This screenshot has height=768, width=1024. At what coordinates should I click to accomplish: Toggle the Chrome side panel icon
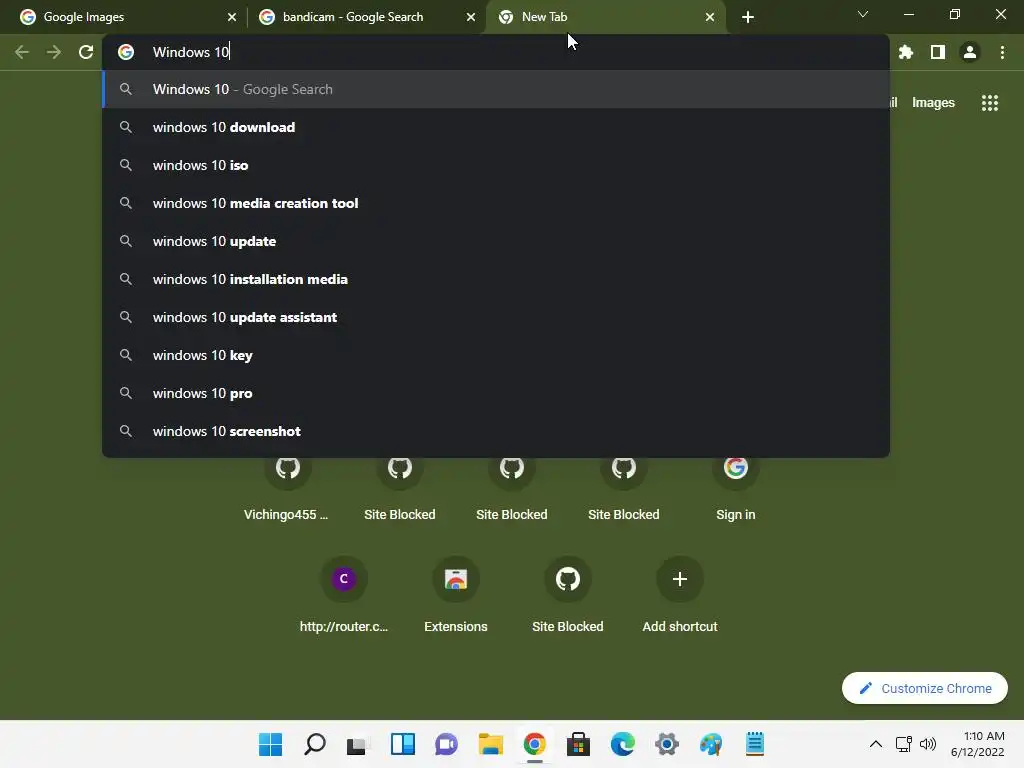tap(938, 52)
